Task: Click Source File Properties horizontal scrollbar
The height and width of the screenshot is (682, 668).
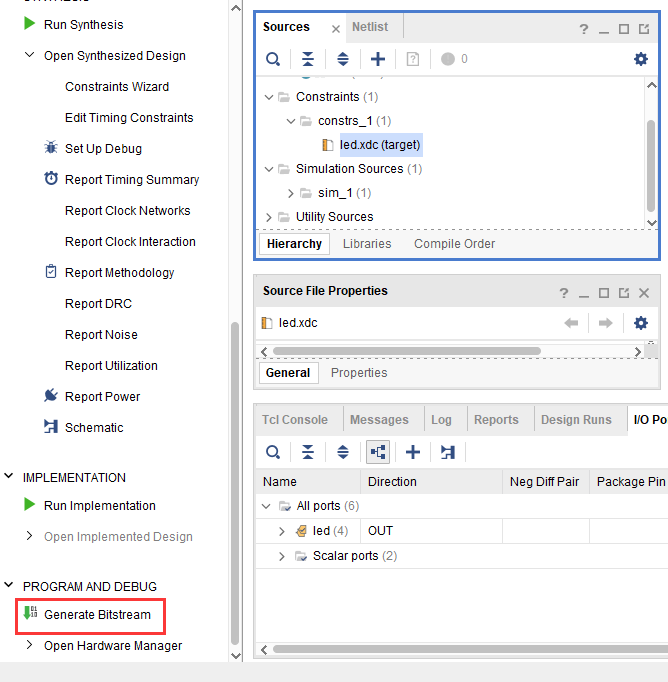Action: pos(407,351)
